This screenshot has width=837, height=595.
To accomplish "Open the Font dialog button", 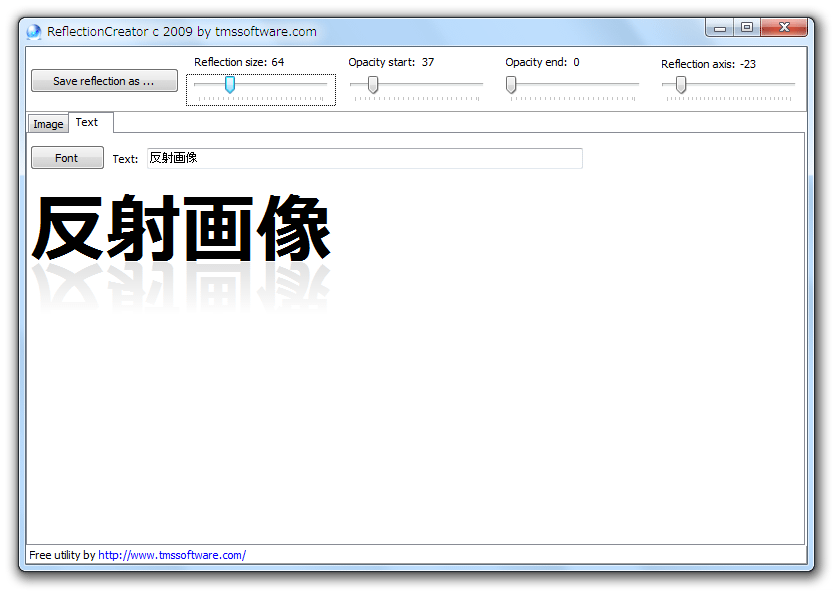I will pos(67,158).
